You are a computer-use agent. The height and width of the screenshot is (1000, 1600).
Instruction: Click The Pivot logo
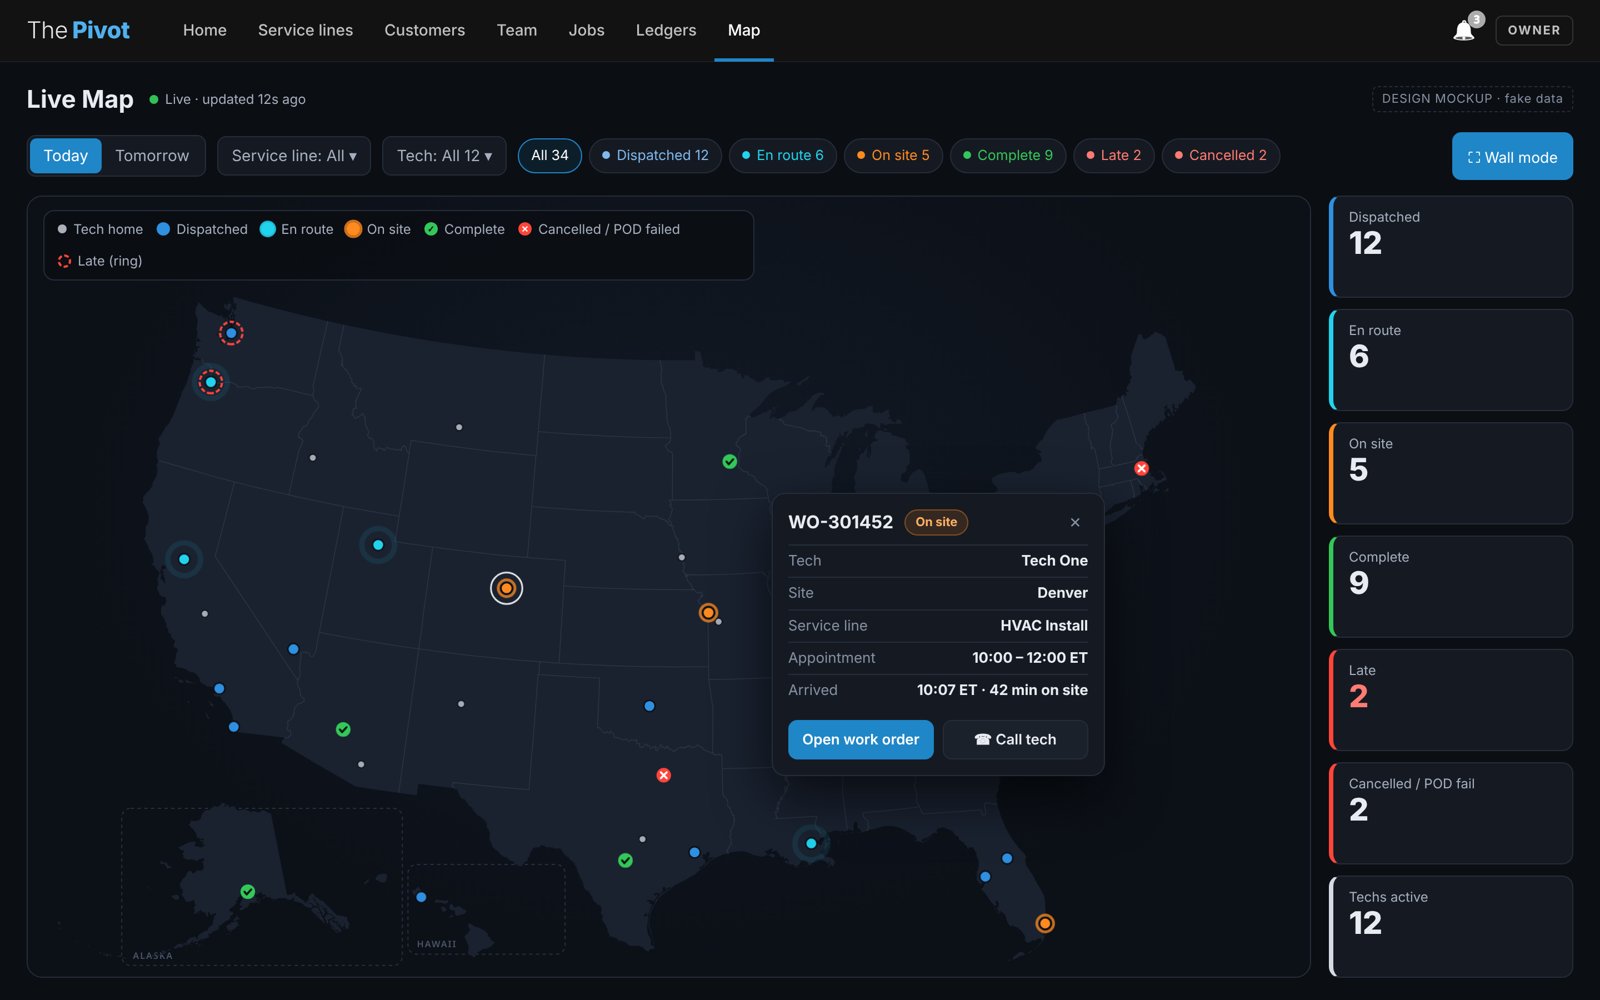79,30
